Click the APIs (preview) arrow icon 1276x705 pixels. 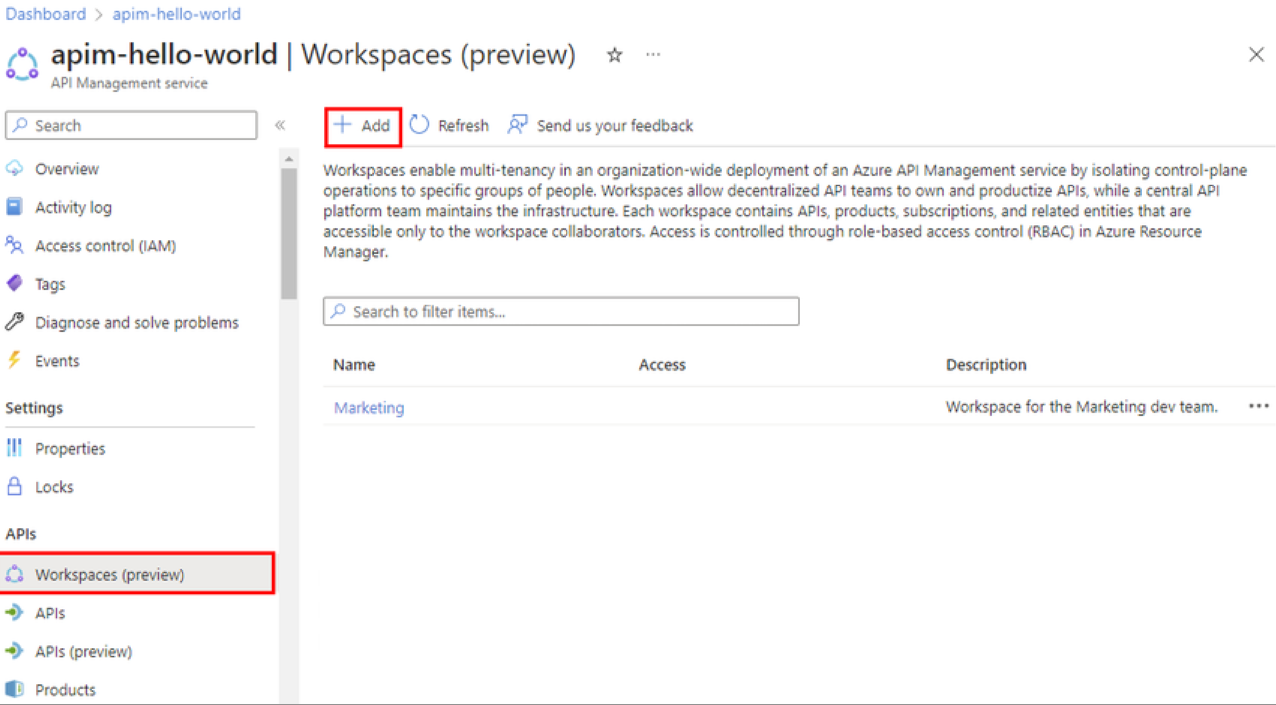coord(14,651)
